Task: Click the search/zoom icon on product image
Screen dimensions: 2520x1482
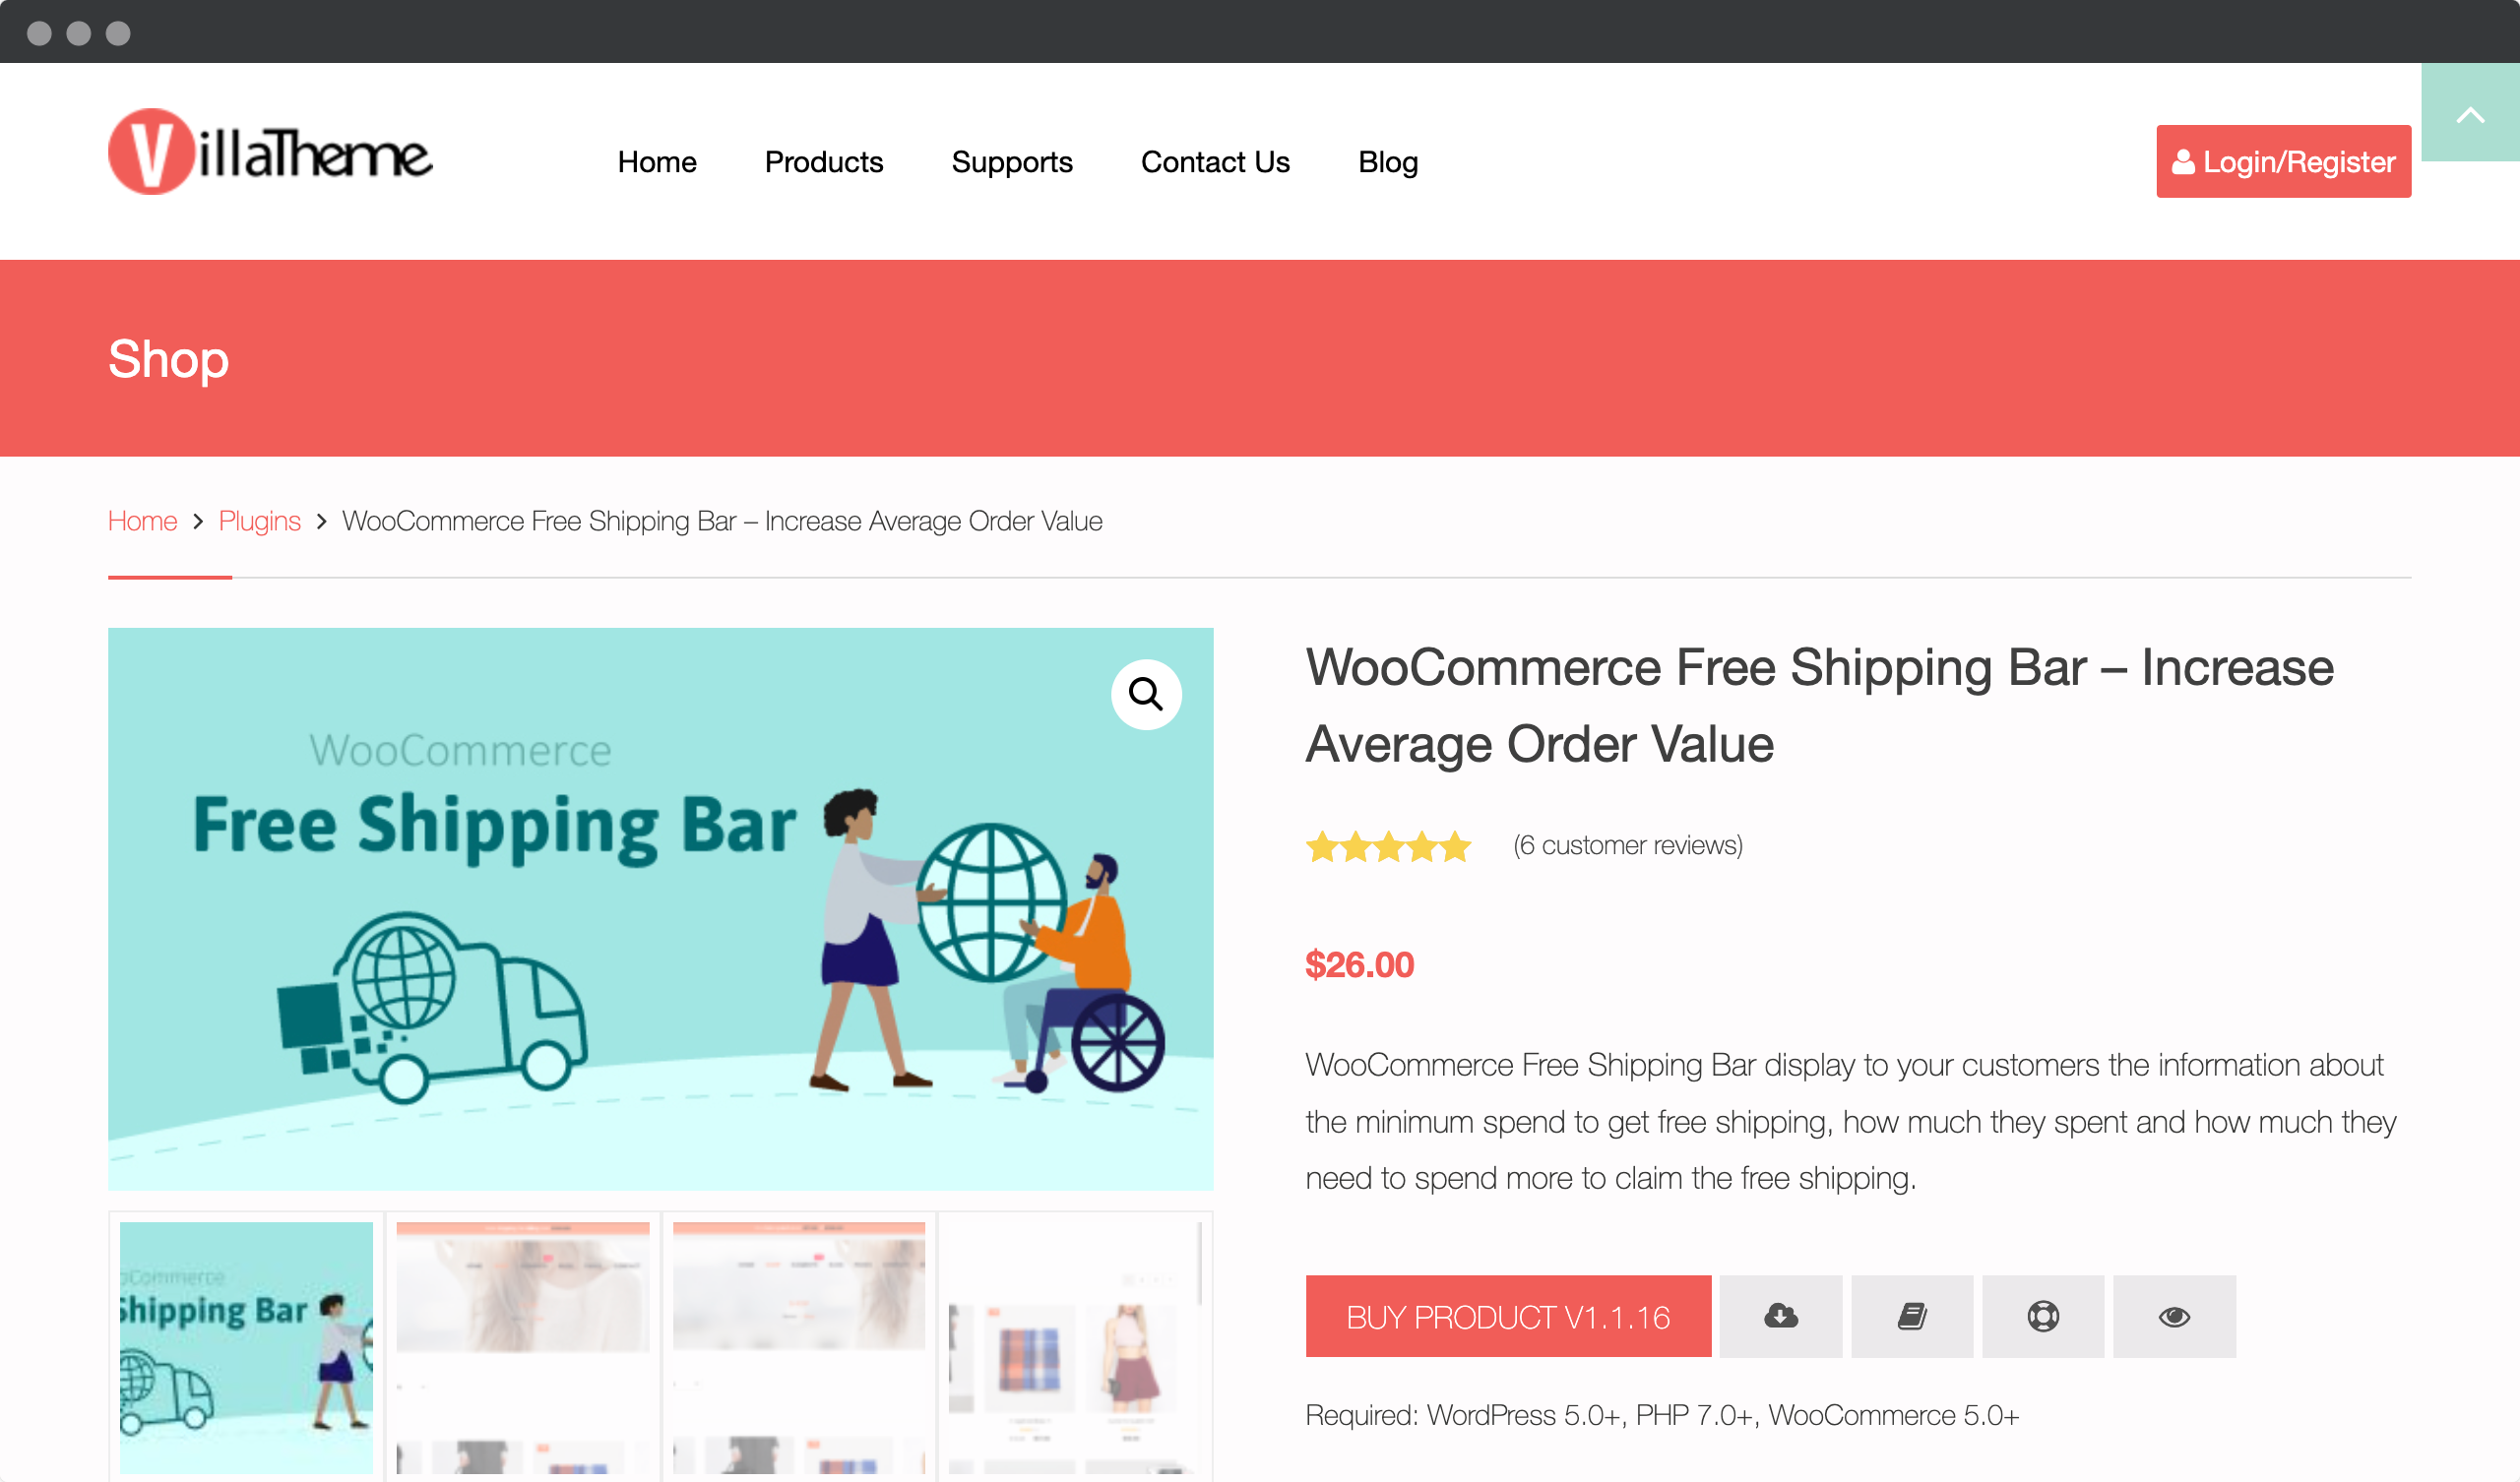Action: (1145, 694)
